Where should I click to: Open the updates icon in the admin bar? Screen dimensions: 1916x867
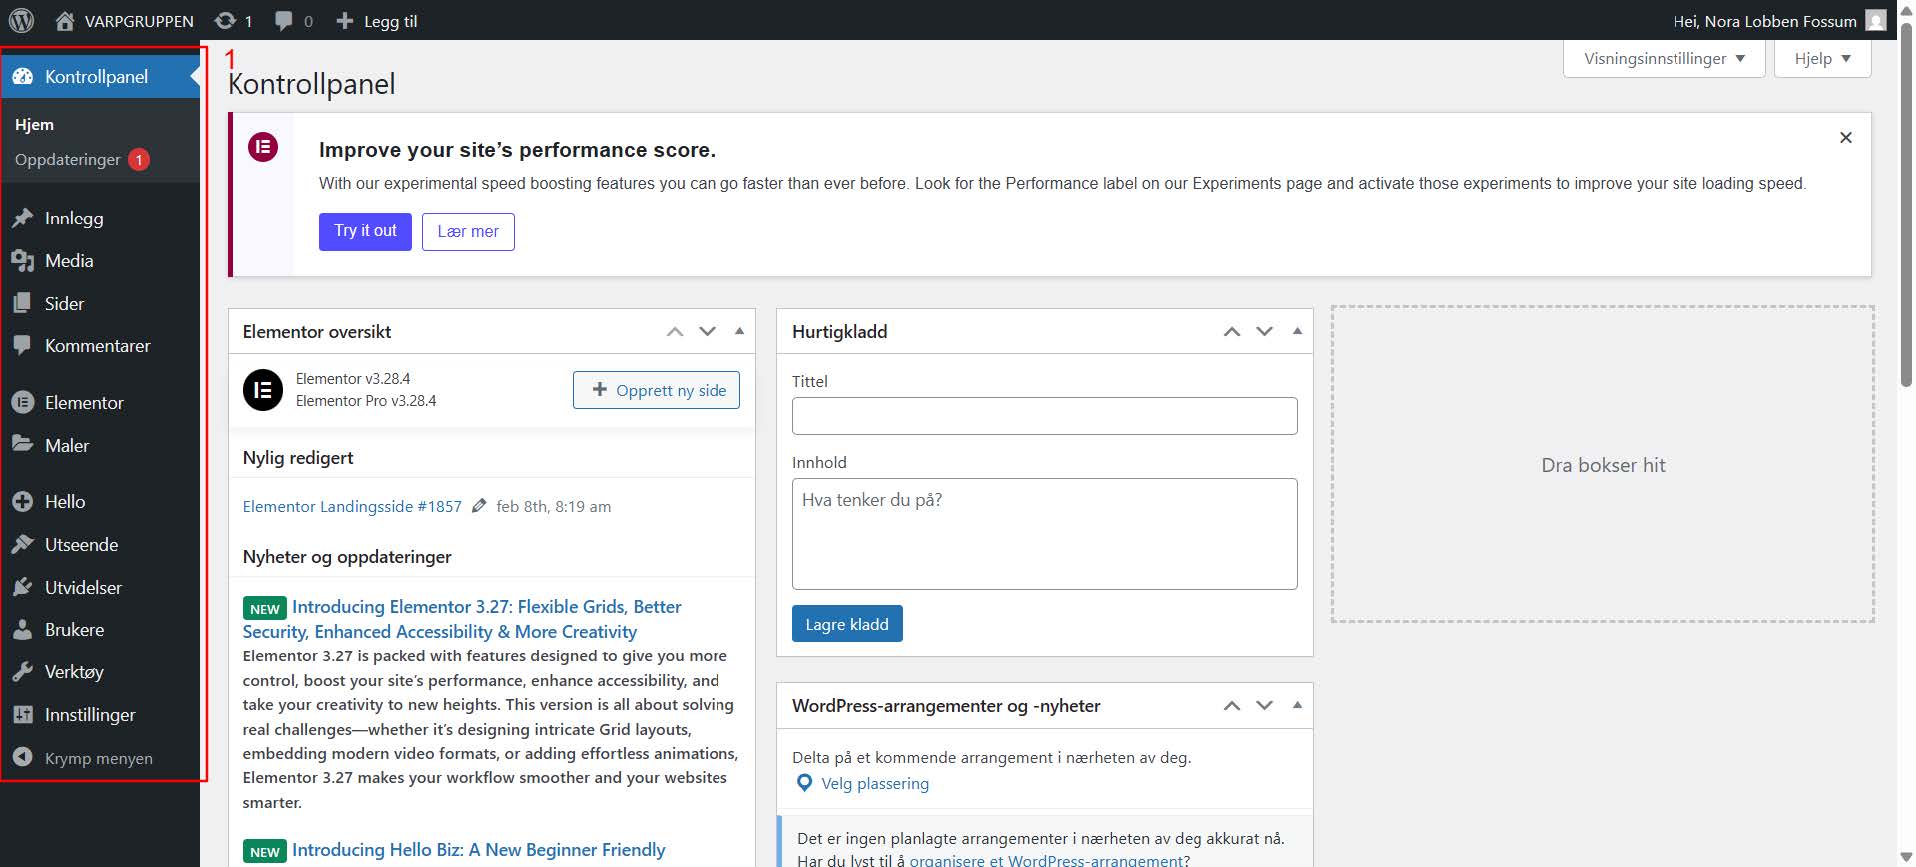tap(226, 20)
